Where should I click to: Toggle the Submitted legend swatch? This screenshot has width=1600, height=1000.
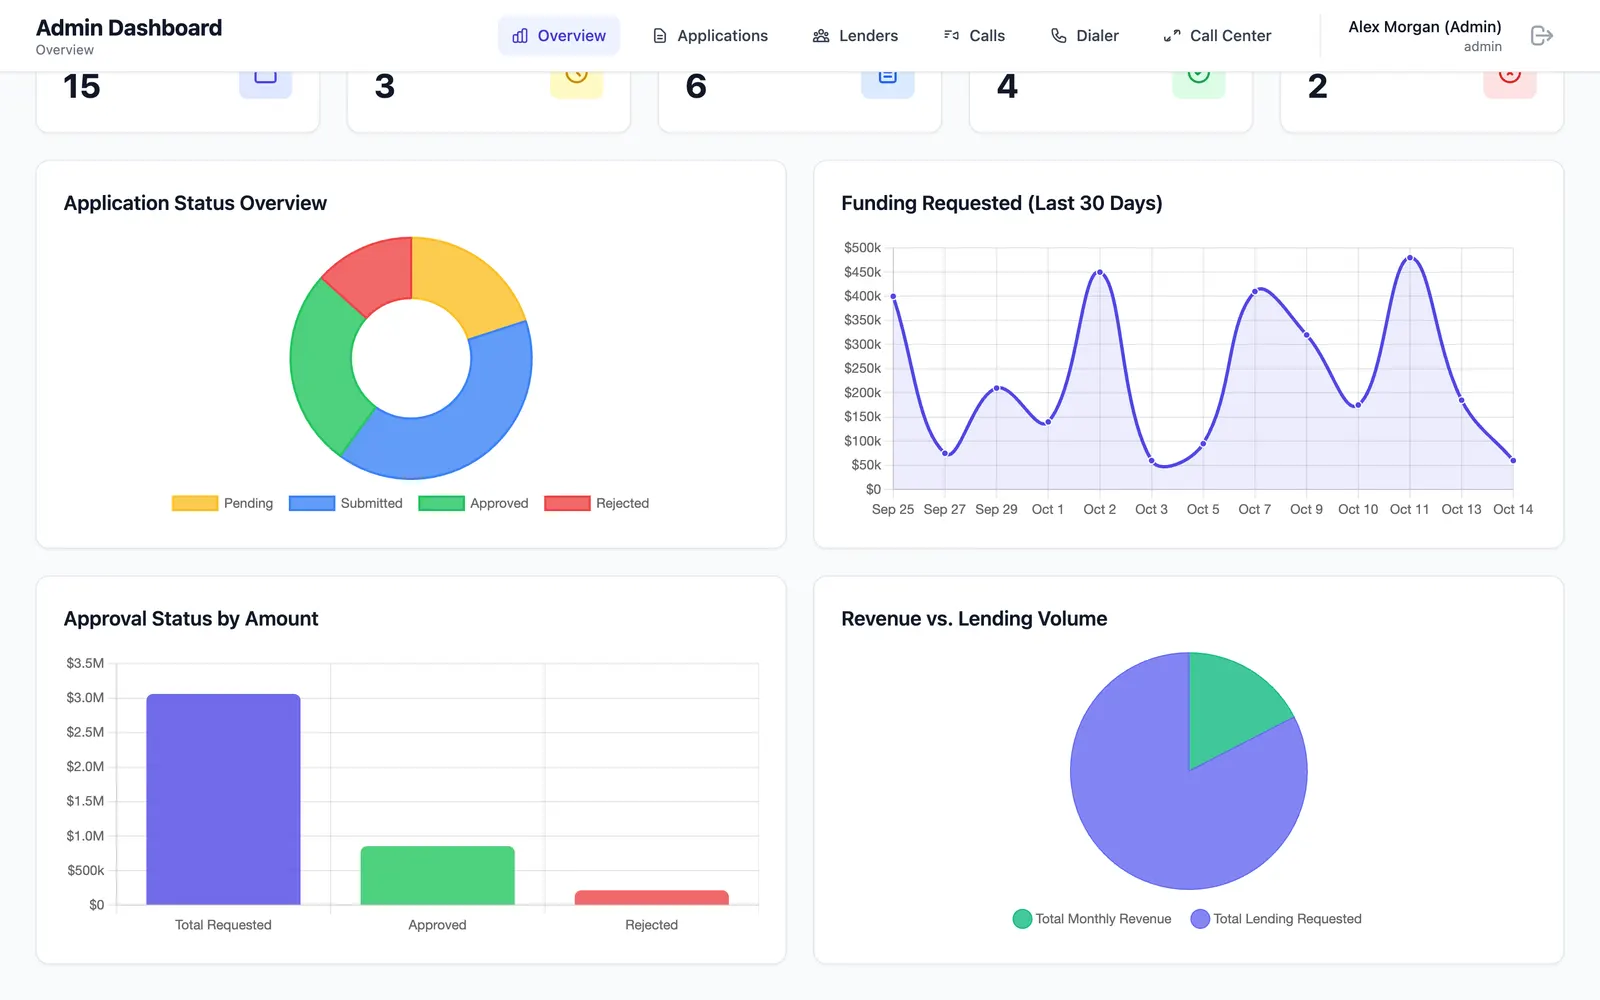(312, 503)
